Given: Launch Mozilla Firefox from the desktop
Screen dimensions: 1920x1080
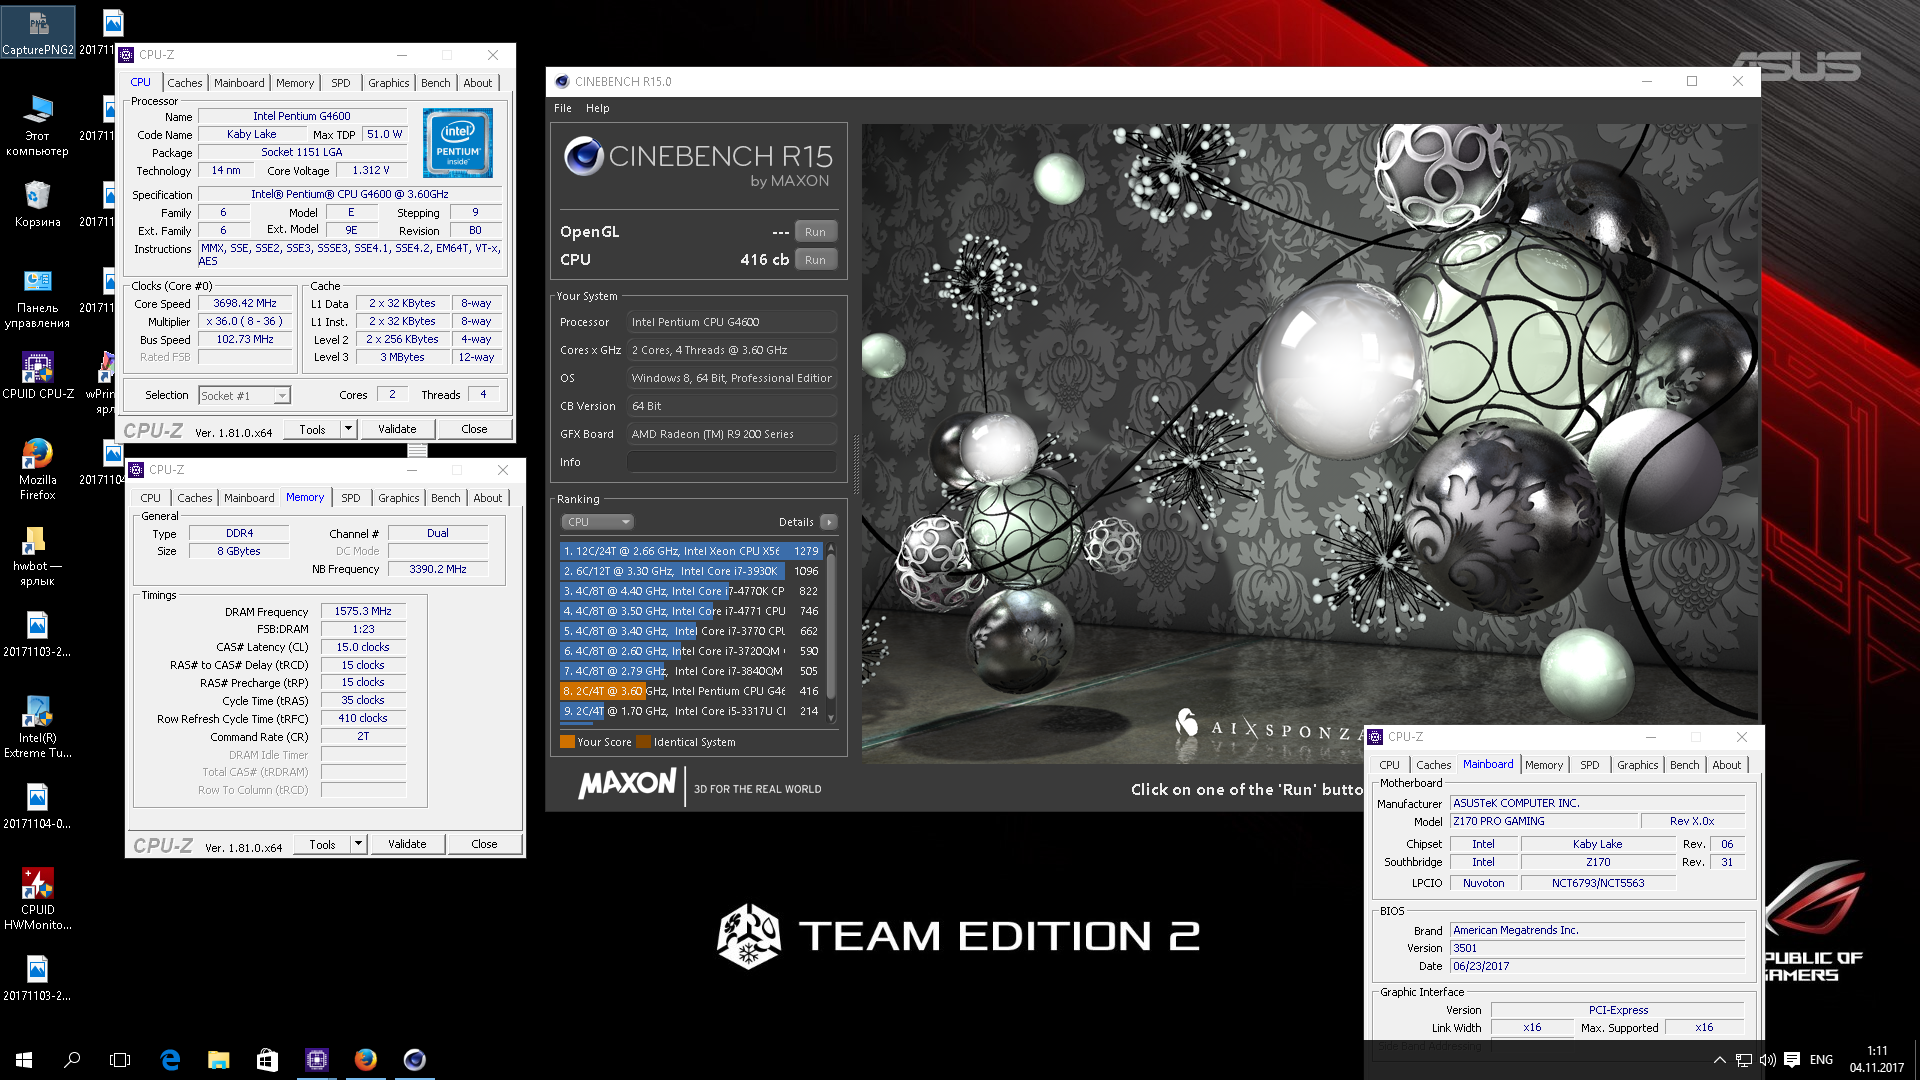Looking at the screenshot, I should click(x=37, y=469).
